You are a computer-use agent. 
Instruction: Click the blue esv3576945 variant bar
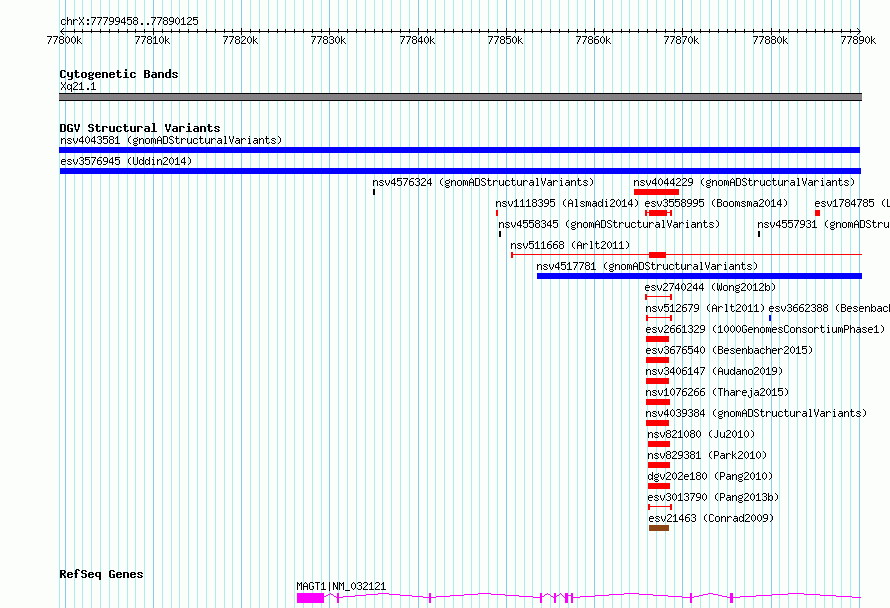pos(460,171)
